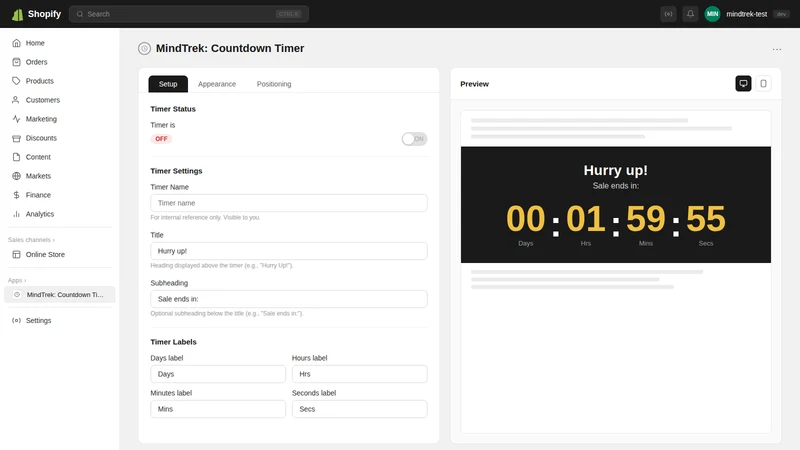Switch preview to mobile view
Screen dimensions: 800x450
(763, 83)
